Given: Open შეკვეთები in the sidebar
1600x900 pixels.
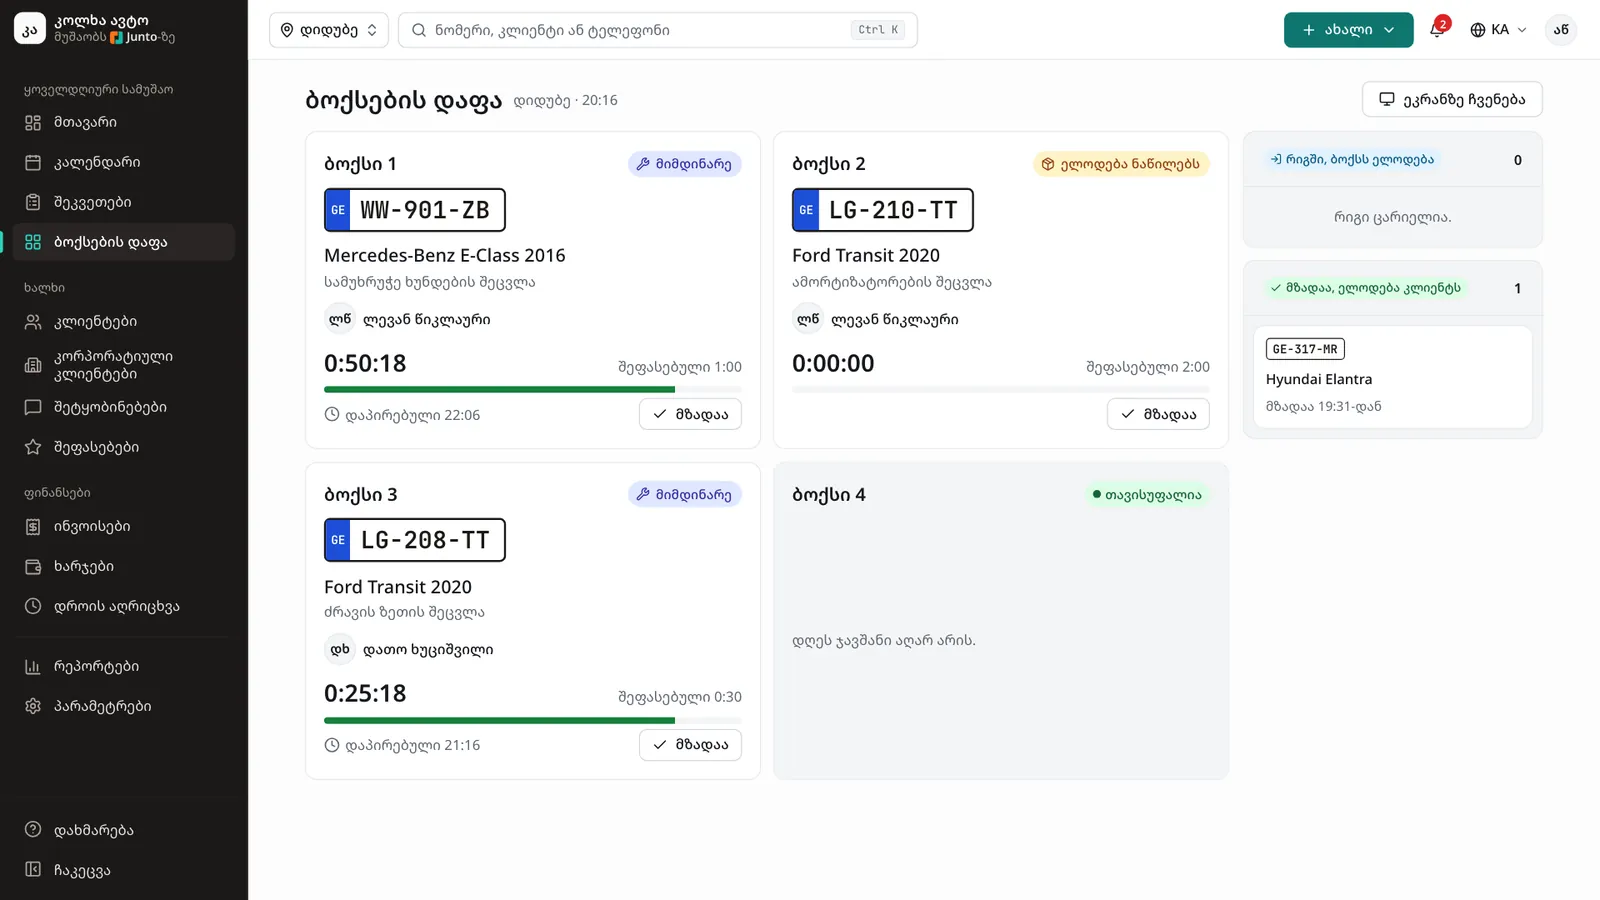Looking at the screenshot, I should 124,202.
